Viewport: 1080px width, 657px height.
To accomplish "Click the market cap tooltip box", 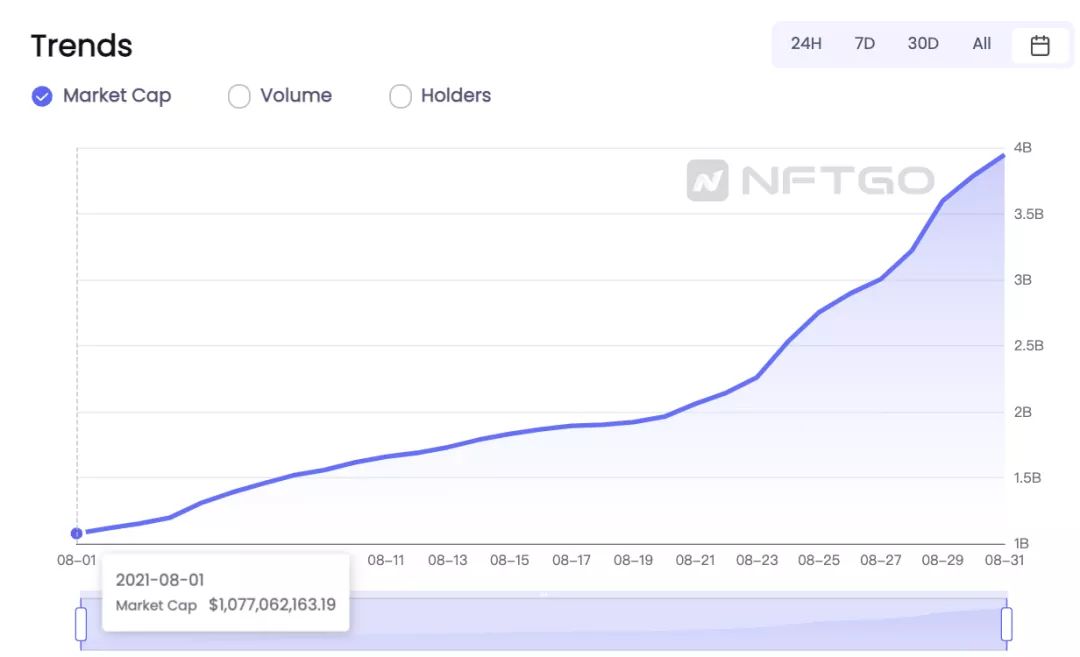I will pos(226,593).
